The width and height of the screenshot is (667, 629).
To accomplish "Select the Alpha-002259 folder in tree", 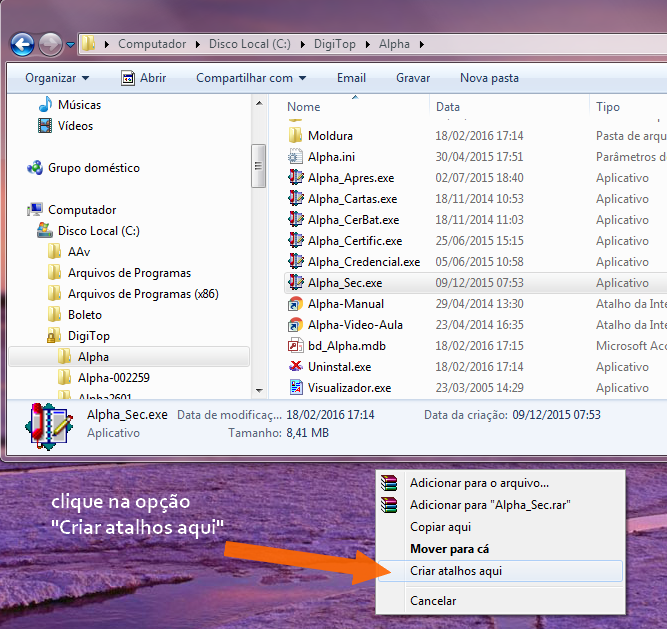I will [x=103, y=378].
